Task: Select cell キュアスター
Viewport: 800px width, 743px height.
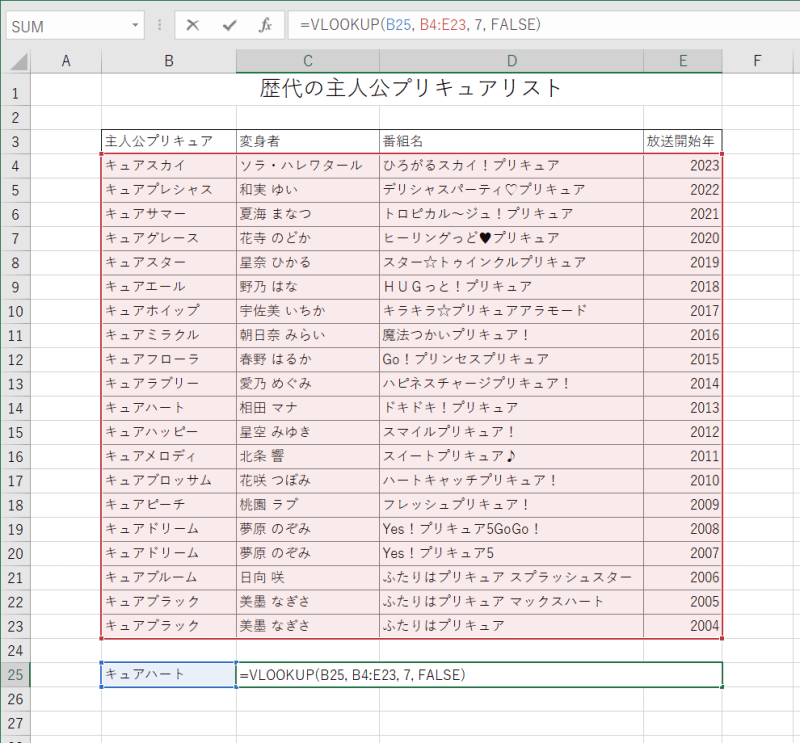Action: 169,263
